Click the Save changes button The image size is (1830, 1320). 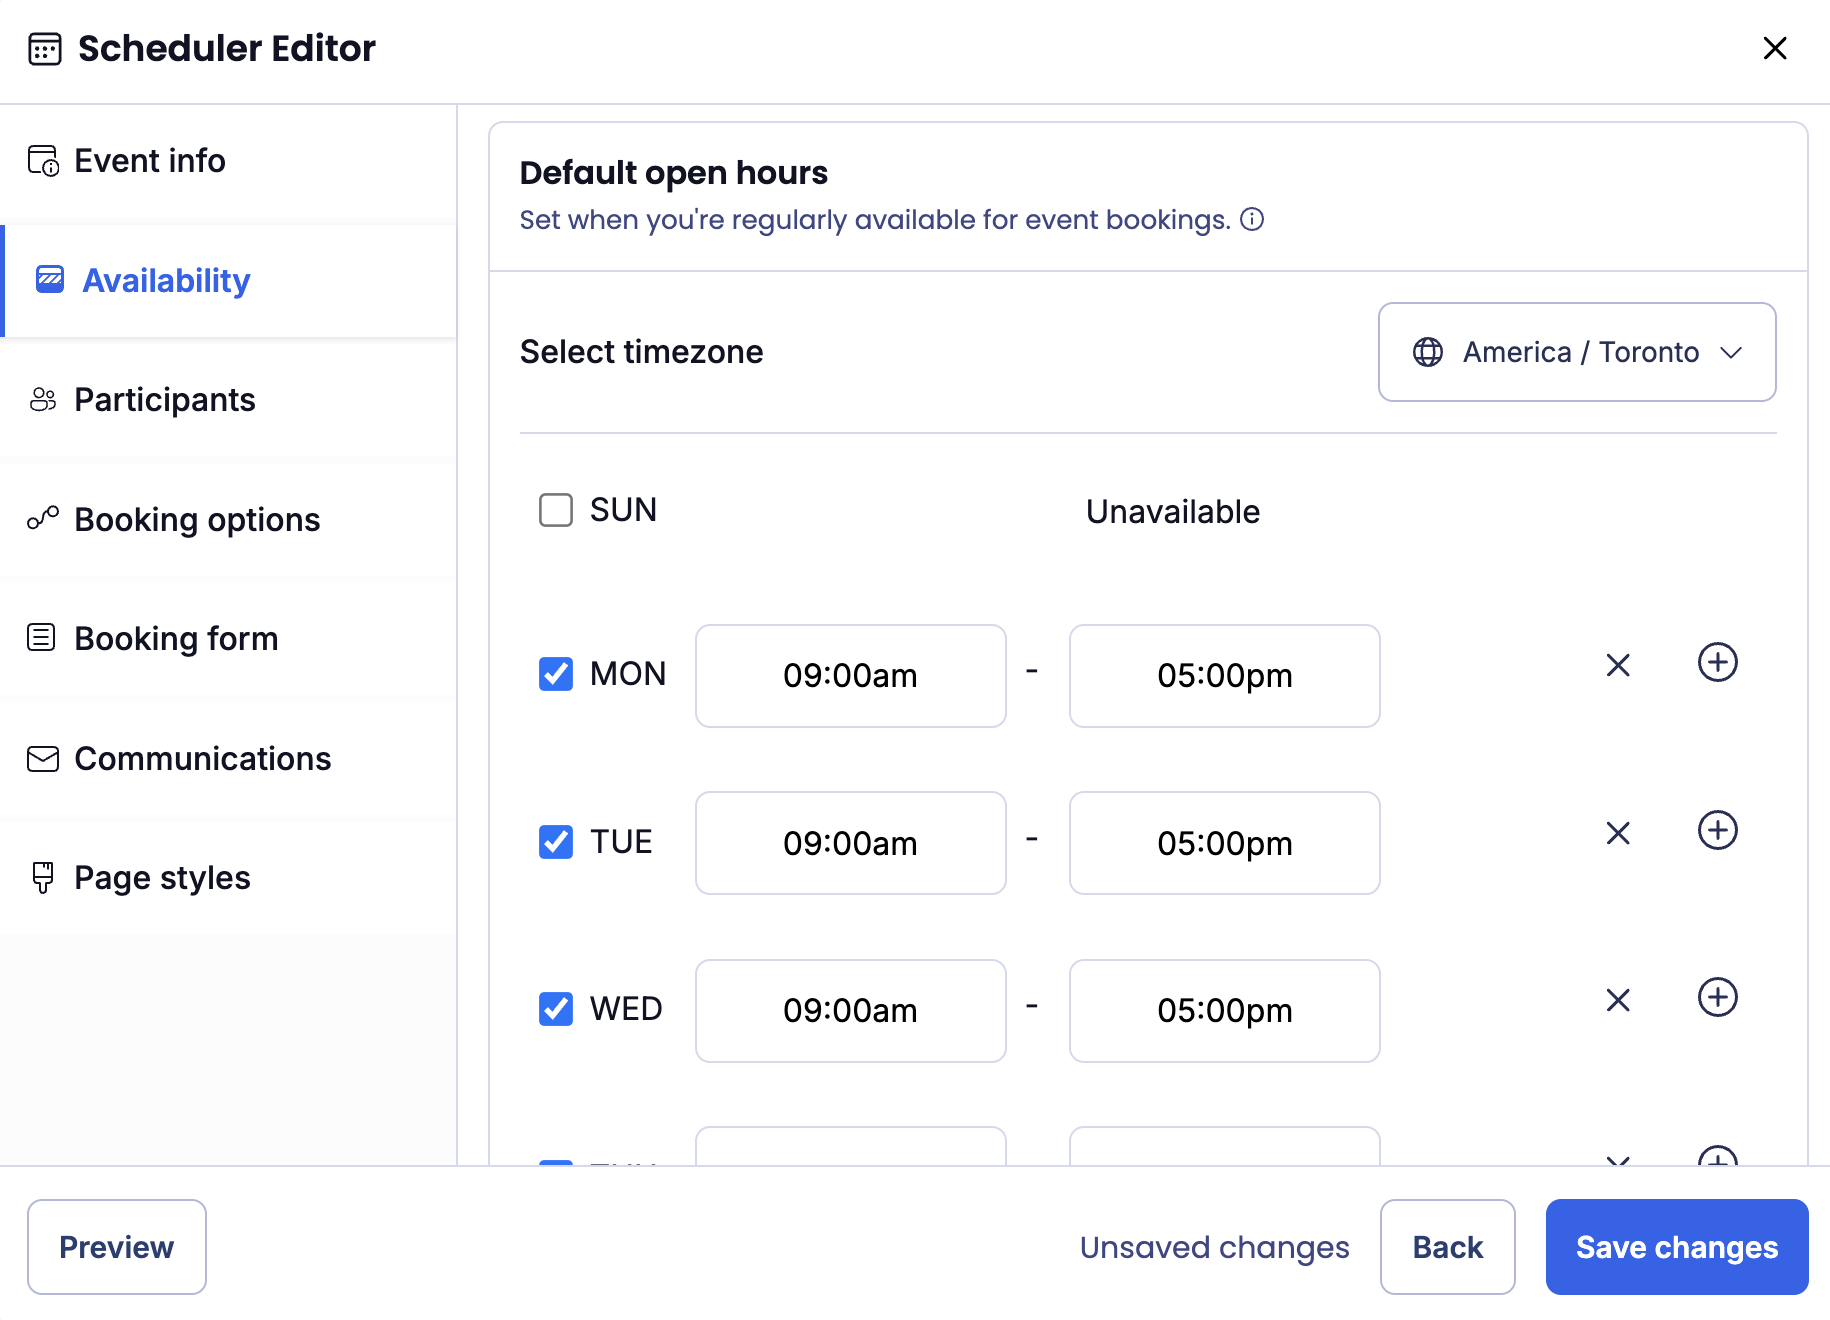click(x=1676, y=1247)
